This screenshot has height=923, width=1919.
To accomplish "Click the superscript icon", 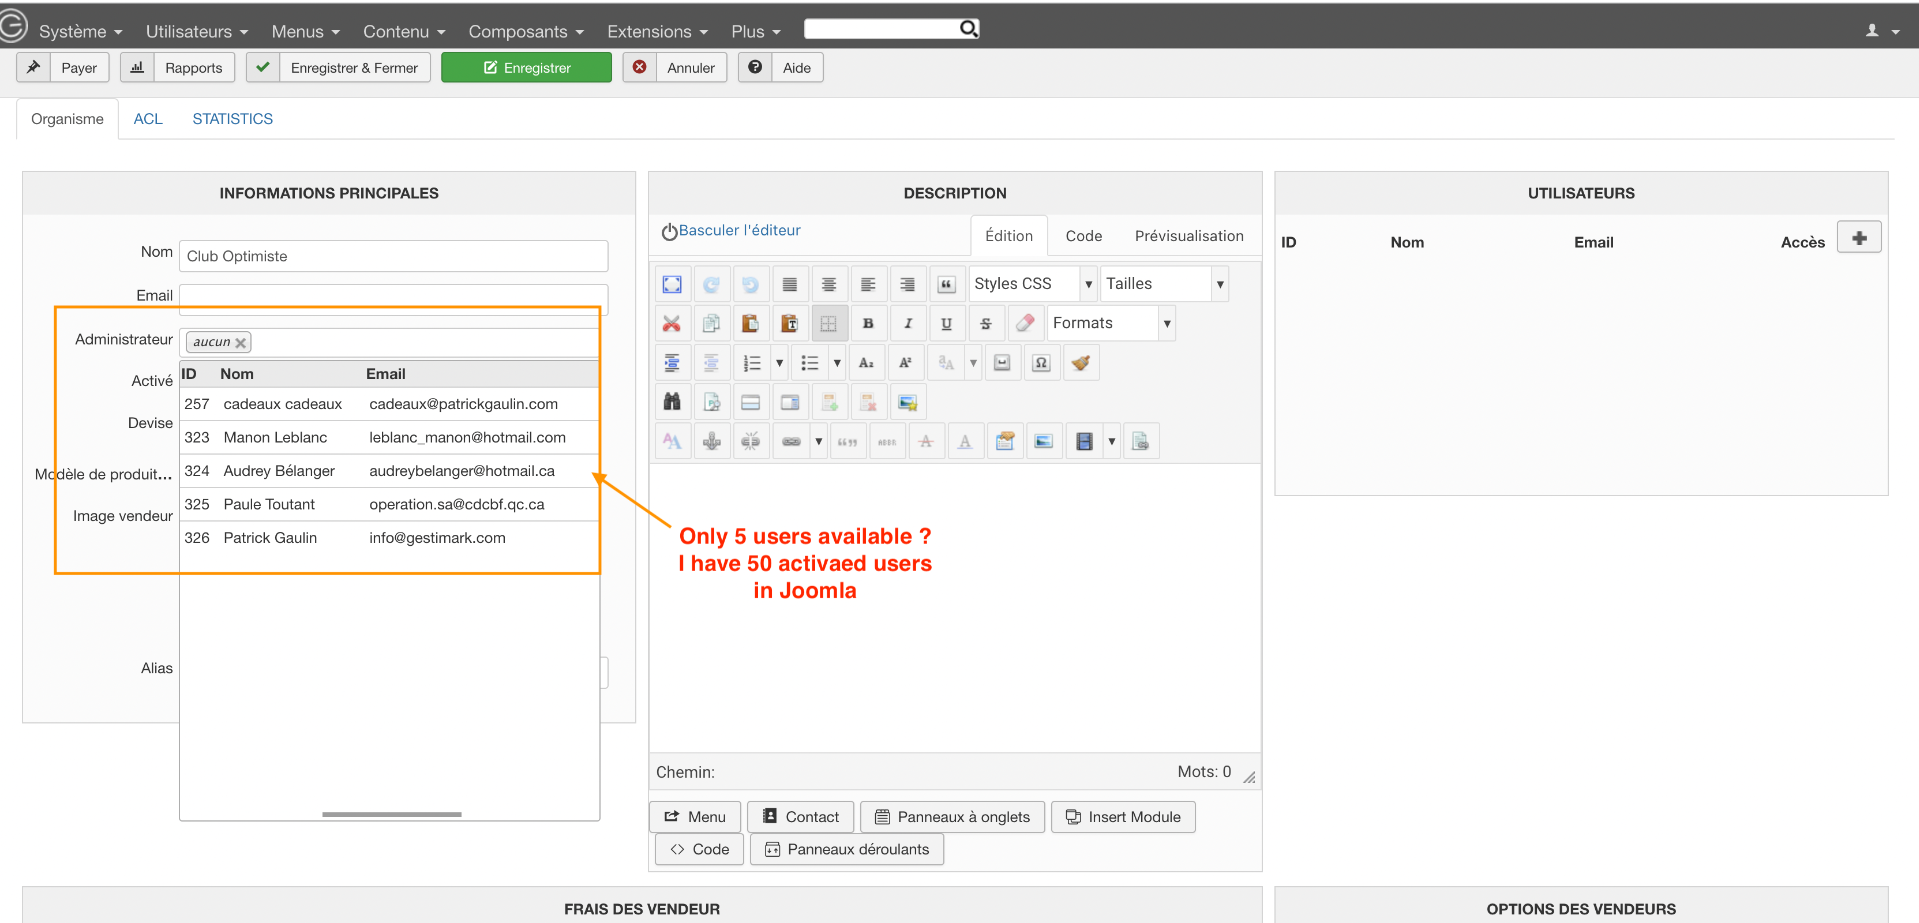I will tap(906, 363).
